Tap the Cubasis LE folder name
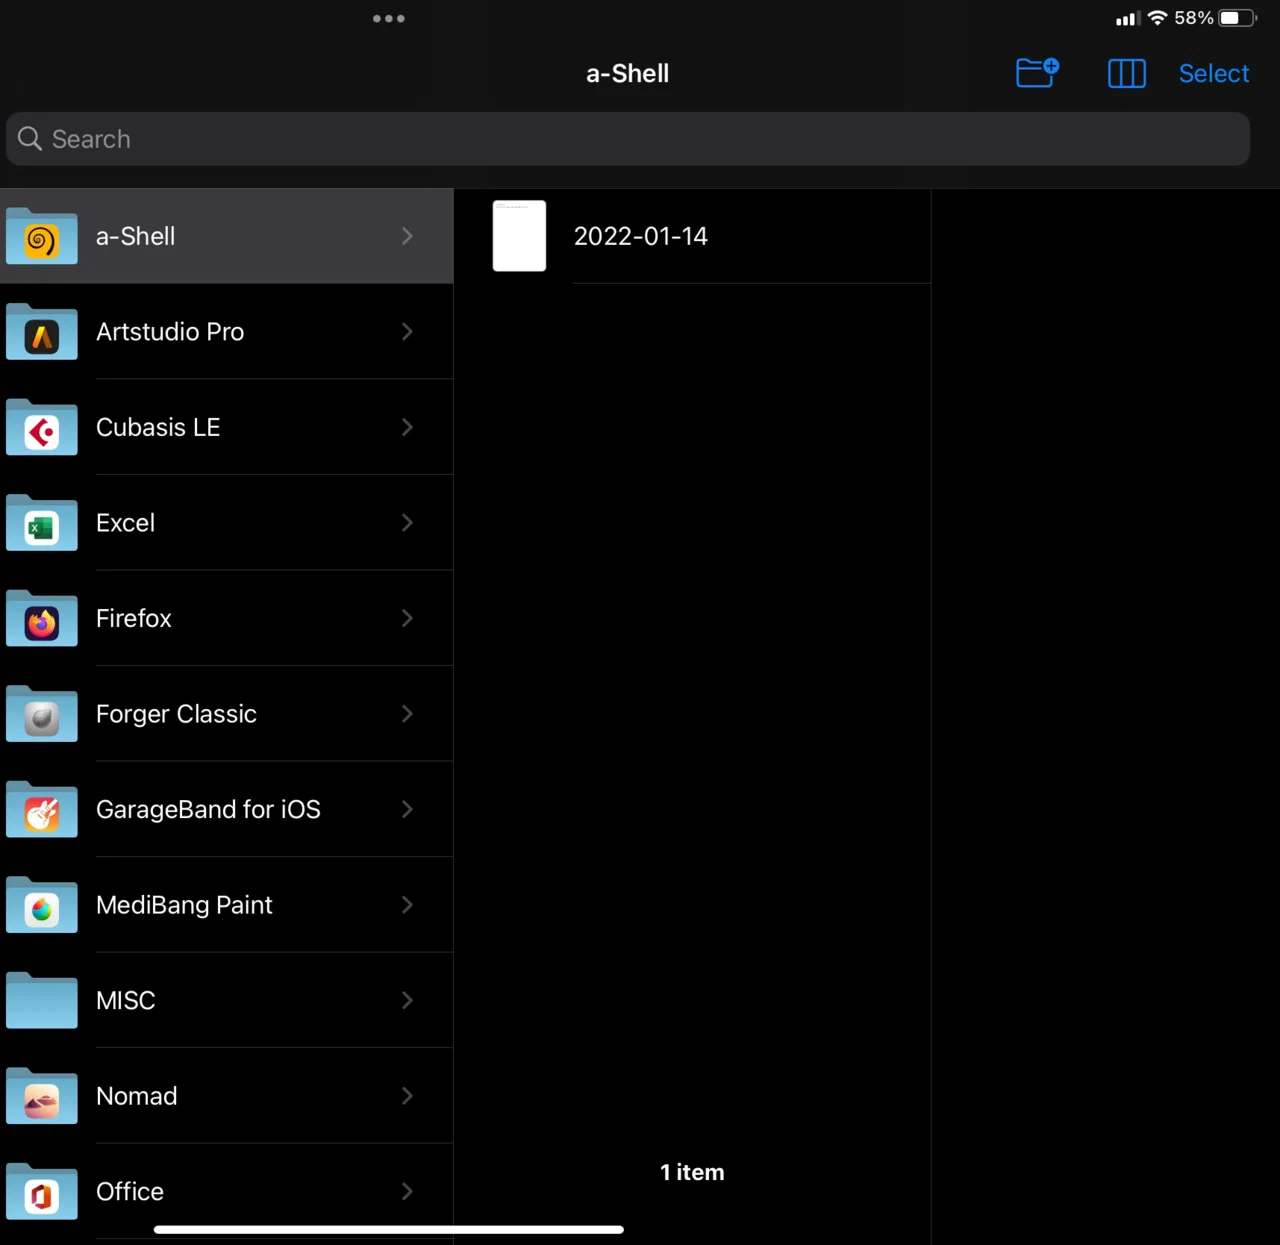Image resolution: width=1280 pixels, height=1245 pixels. [x=158, y=427]
